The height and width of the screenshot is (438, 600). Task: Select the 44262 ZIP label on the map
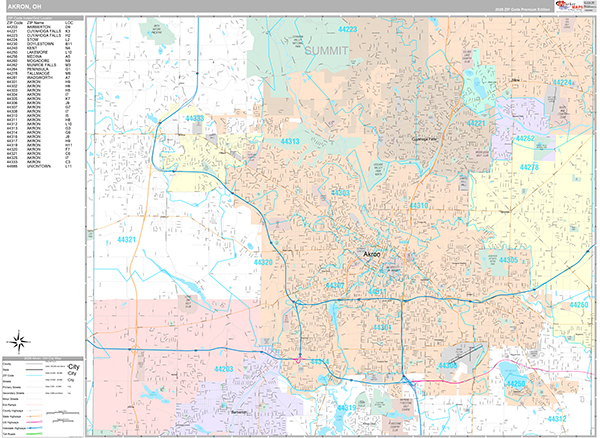tap(525, 138)
